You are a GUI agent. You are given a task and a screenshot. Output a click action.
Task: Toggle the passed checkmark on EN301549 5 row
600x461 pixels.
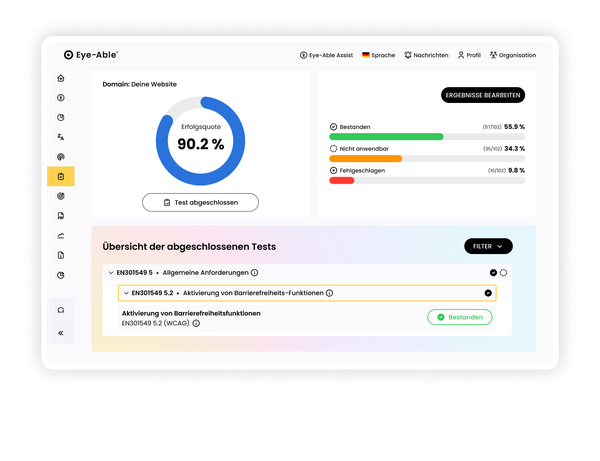point(493,272)
